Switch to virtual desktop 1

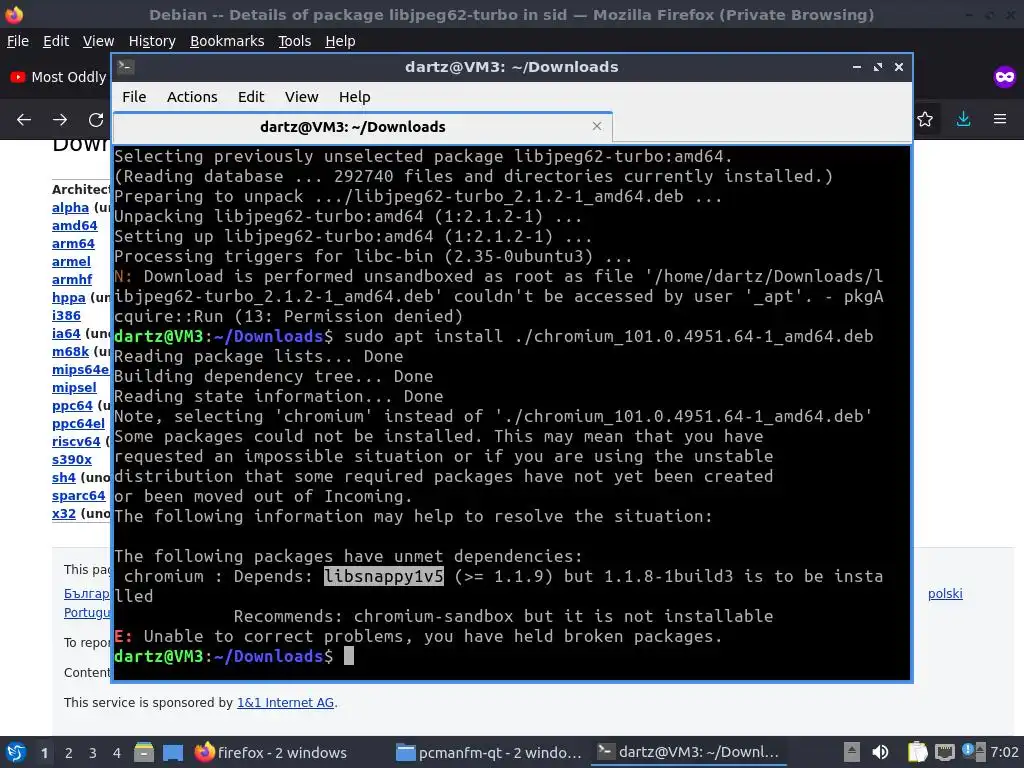[x=44, y=753]
